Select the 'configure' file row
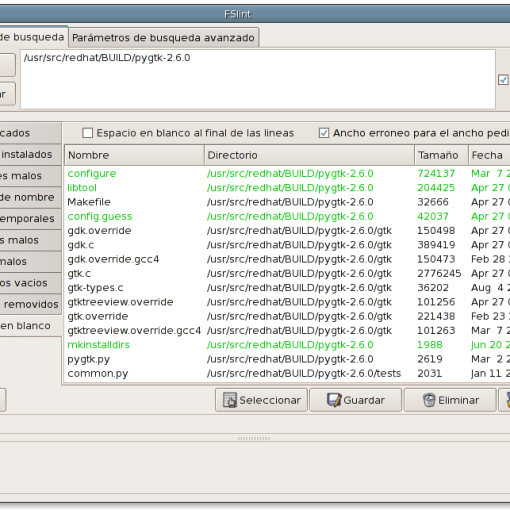The image size is (510, 510). pos(287,173)
